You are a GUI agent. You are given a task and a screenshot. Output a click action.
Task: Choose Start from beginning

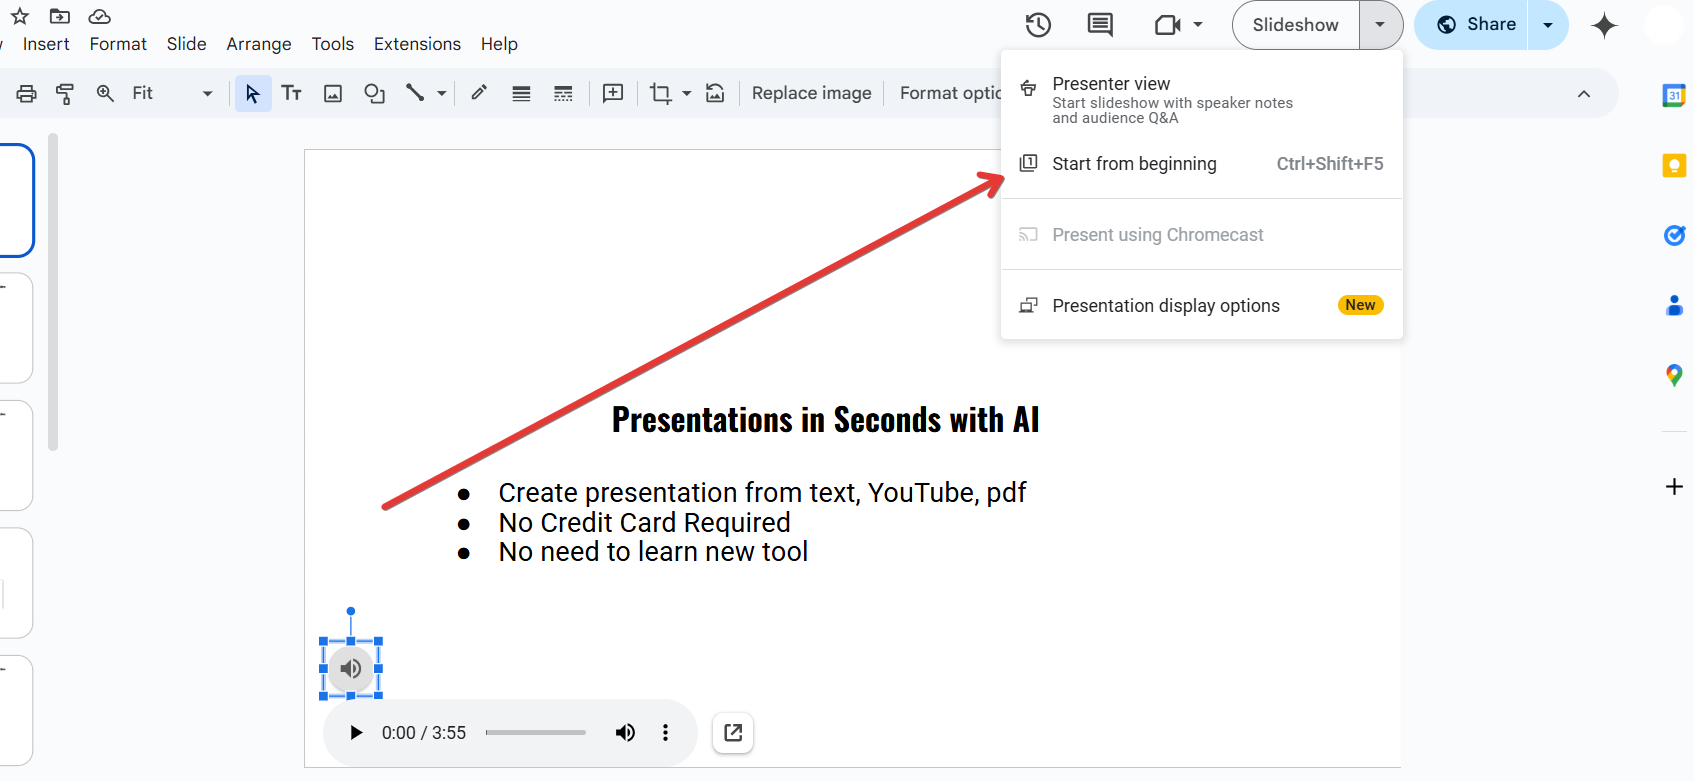1134,164
